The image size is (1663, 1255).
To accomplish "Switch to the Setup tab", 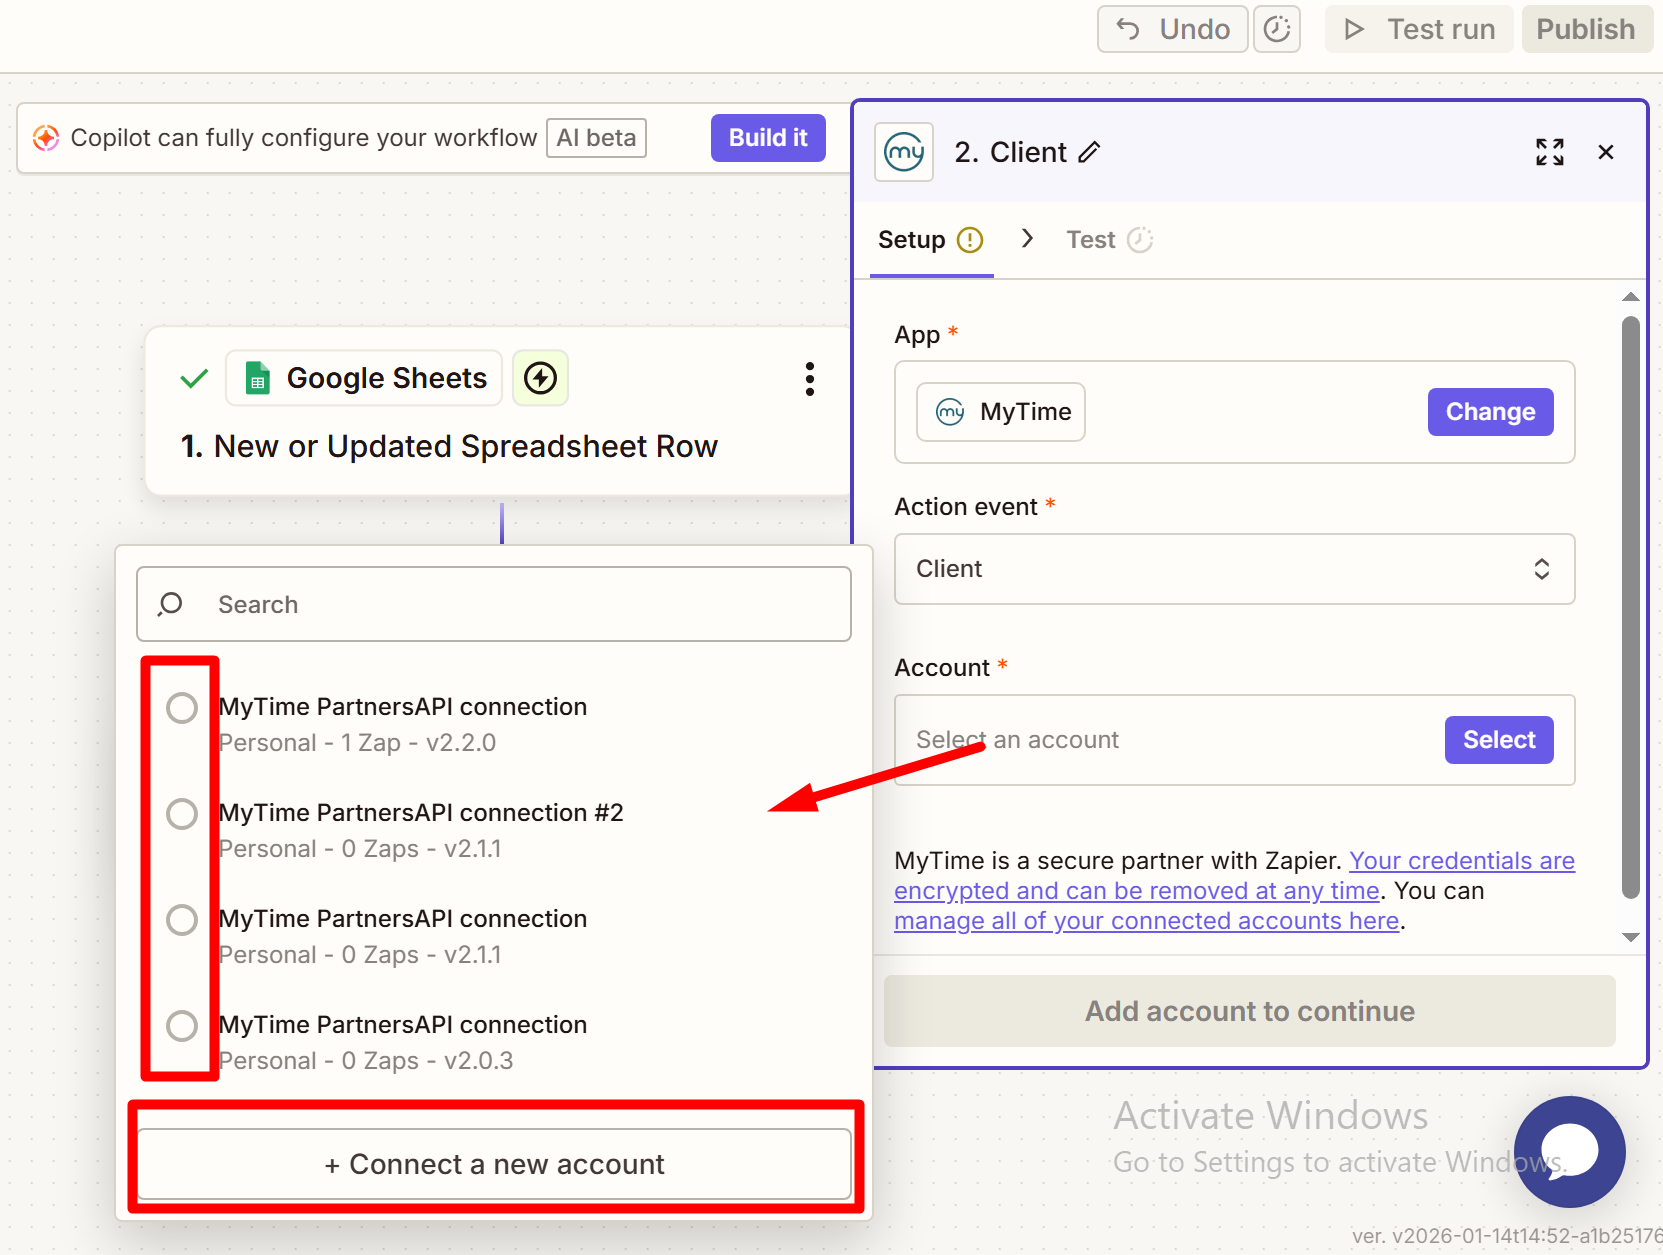I will (931, 240).
